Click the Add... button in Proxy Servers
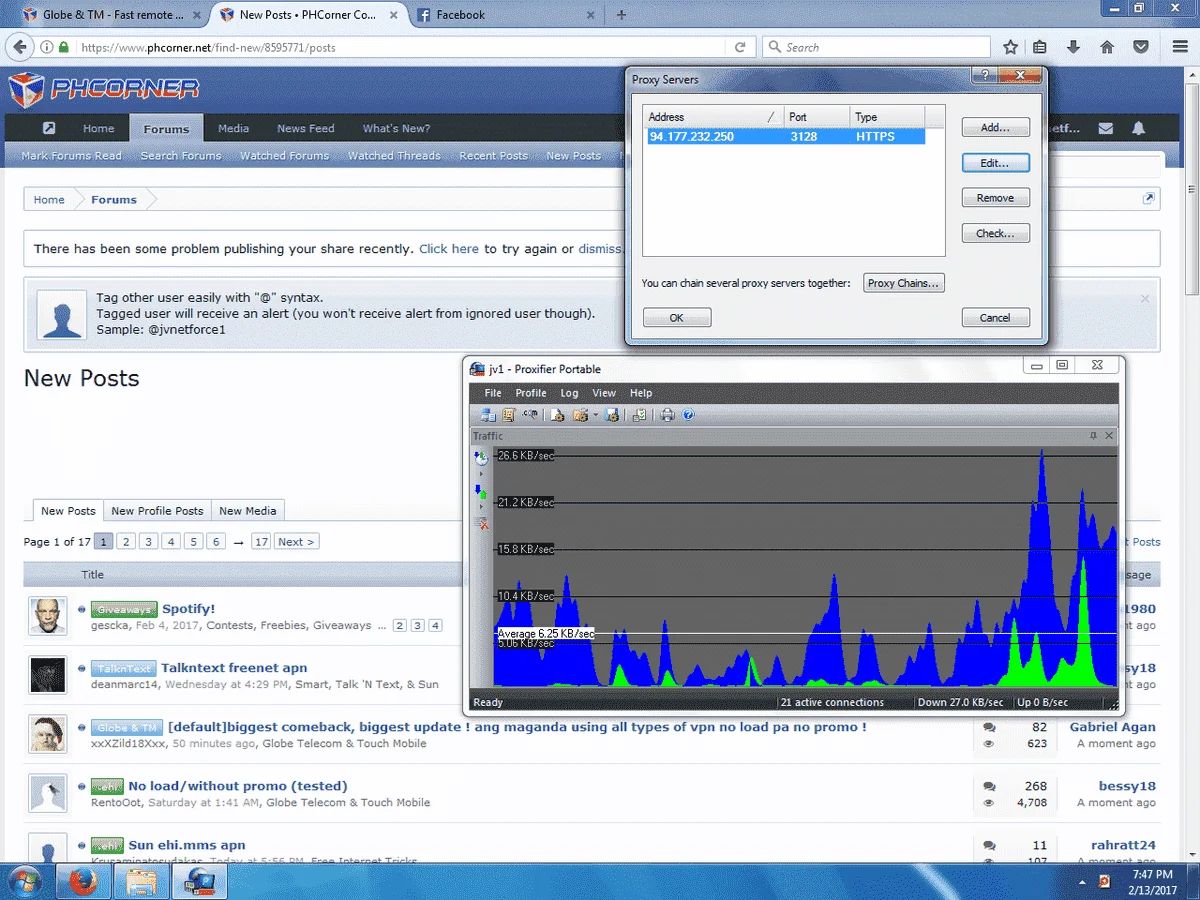Viewport: 1200px width, 900px height. [995, 127]
